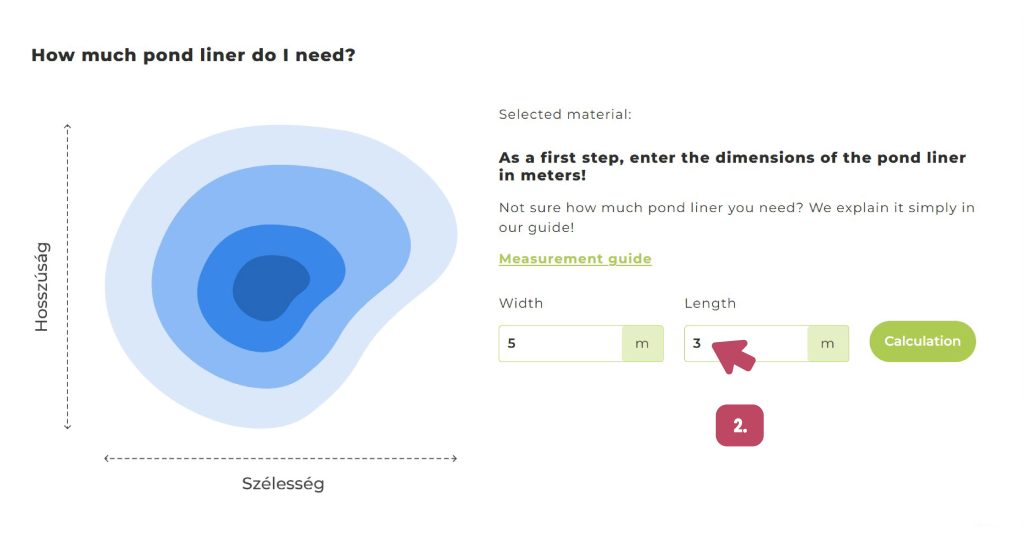This screenshot has height=535, width=1024.
Task: Click the Width input field
Action: [x=560, y=343]
